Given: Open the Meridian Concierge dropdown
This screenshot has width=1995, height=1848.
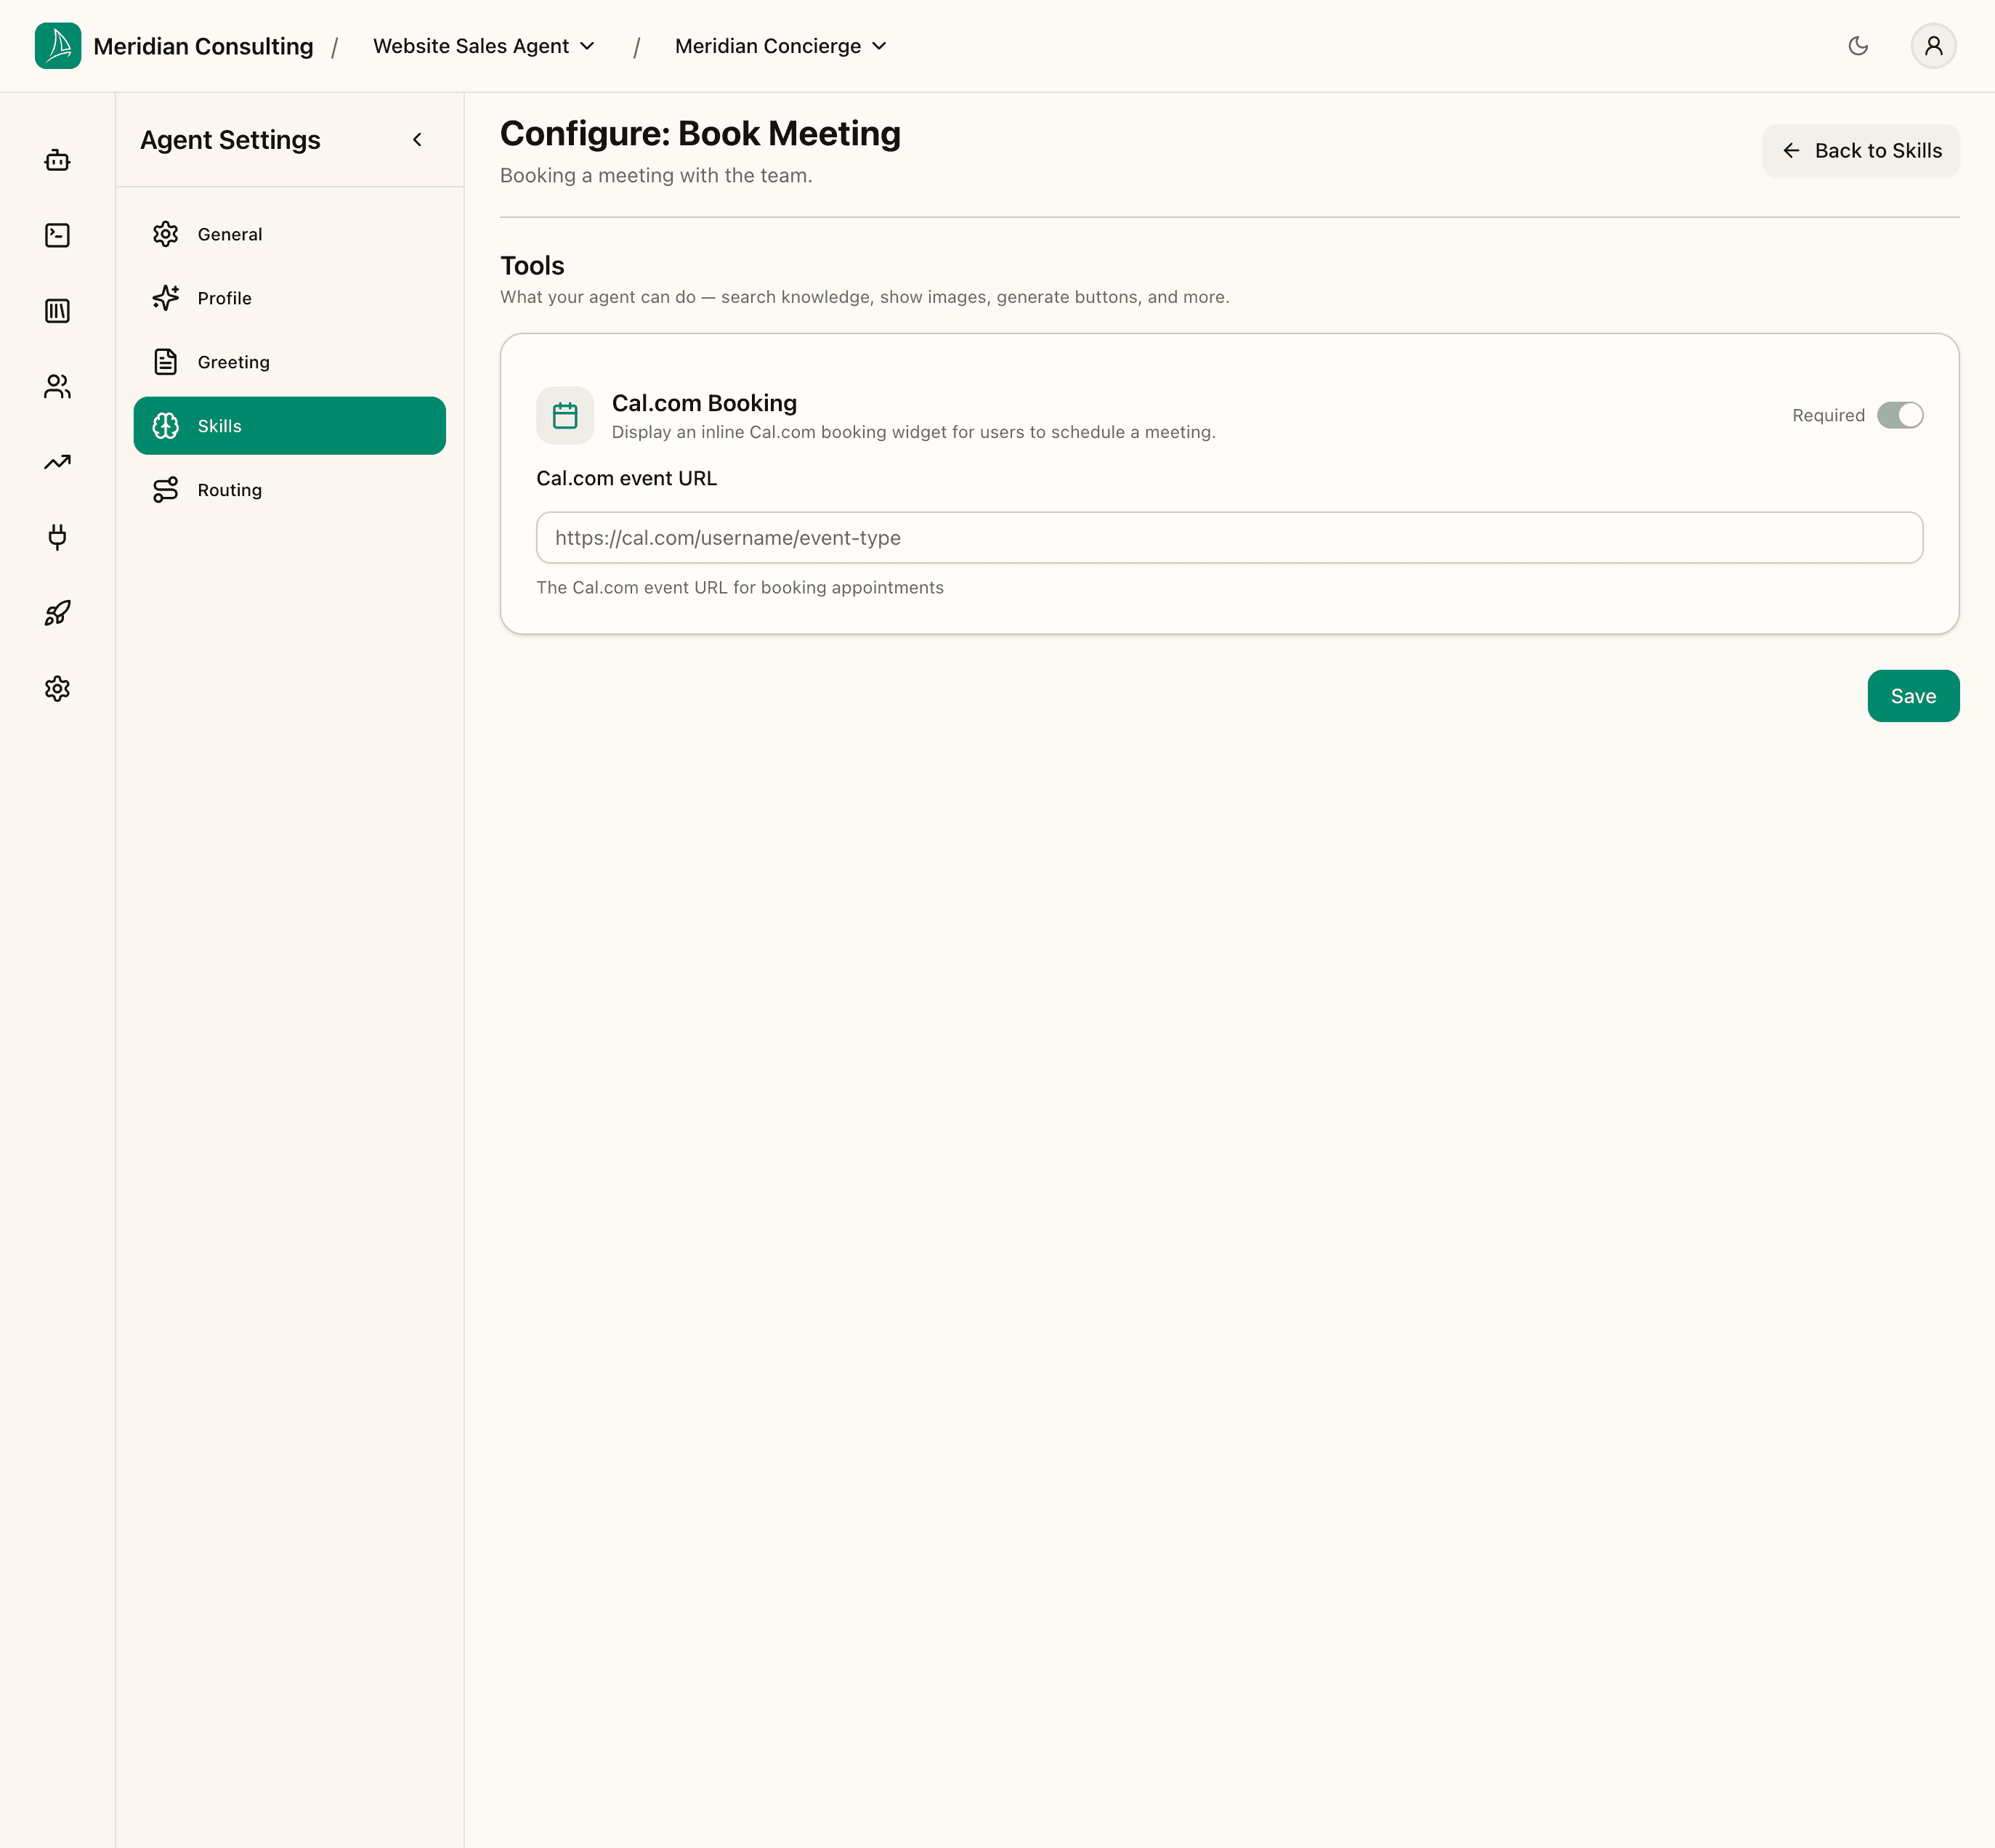Looking at the screenshot, I should click(x=780, y=46).
